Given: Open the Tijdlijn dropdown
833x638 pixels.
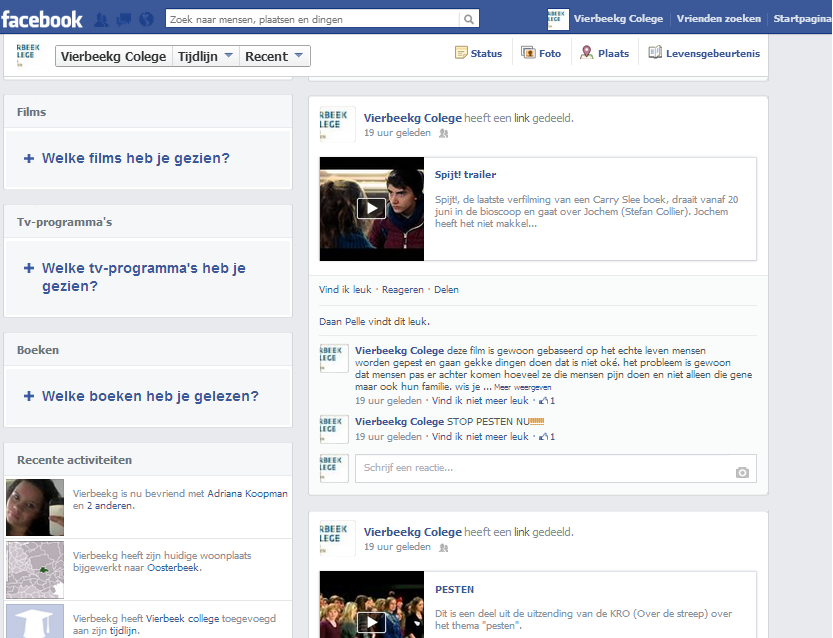Looking at the screenshot, I should (x=205, y=56).
